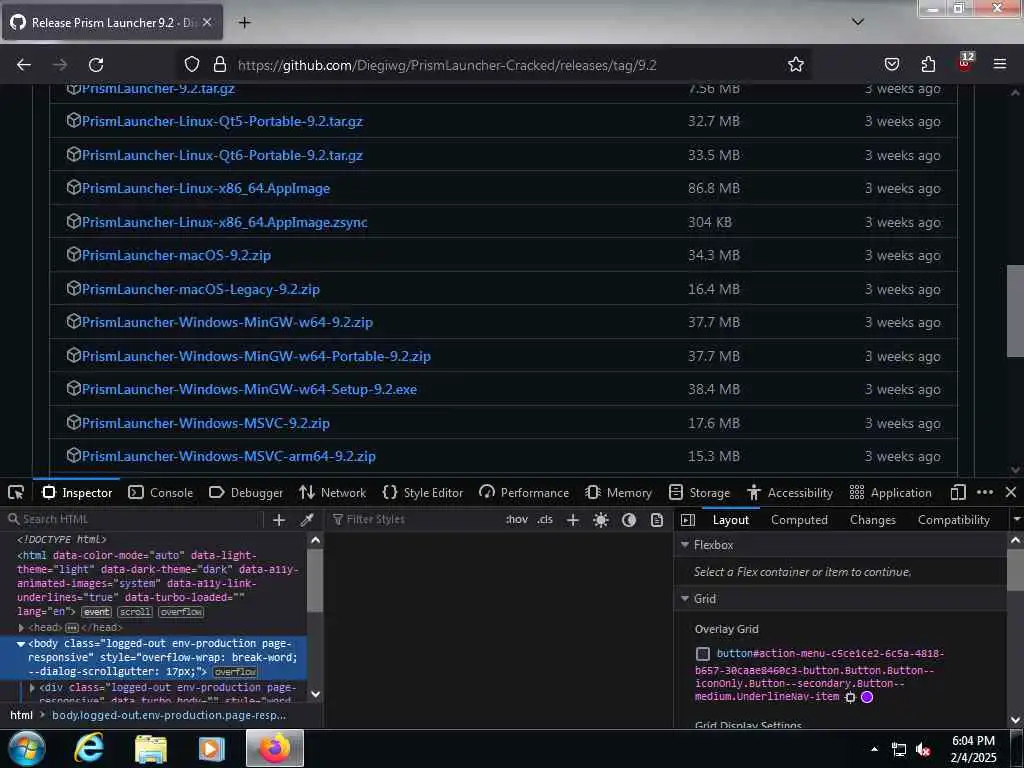
Task: Collapse the Grid section
Action: point(685,598)
